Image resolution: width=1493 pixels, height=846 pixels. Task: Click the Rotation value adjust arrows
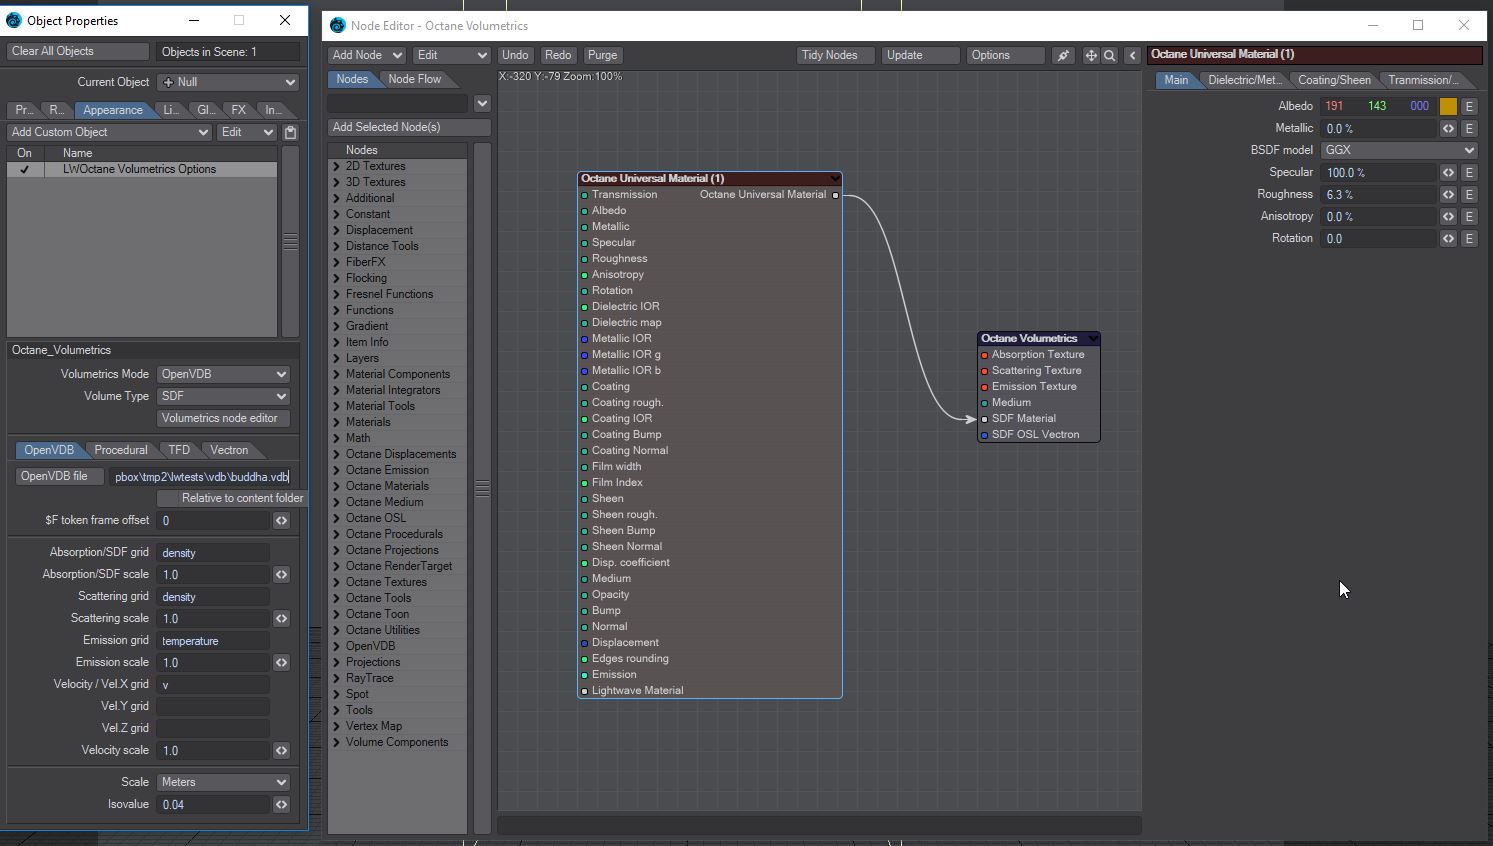point(1448,238)
